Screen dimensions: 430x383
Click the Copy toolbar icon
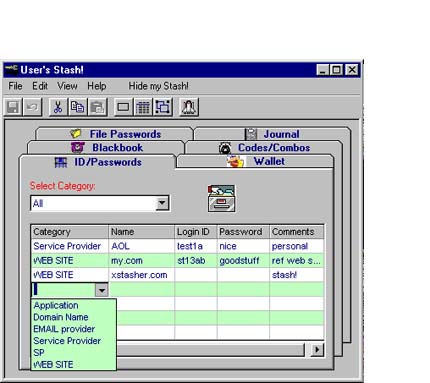77,107
